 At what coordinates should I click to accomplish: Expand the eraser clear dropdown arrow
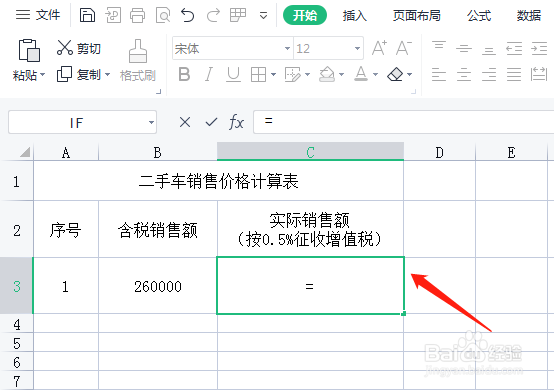tap(409, 75)
